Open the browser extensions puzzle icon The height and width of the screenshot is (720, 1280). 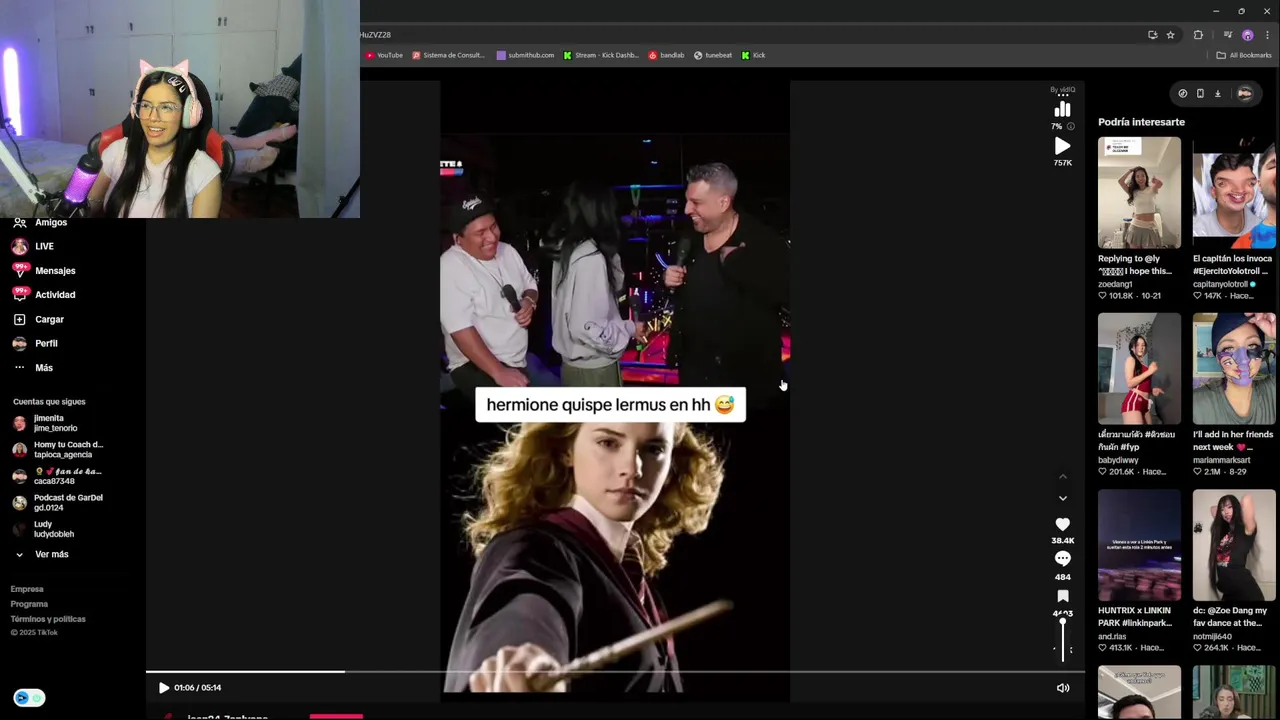click(x=1198, y=35)
